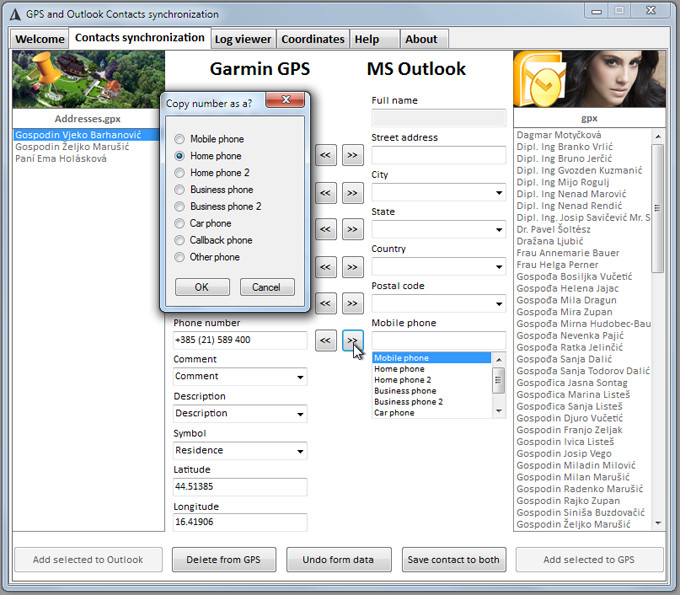680x595 pixels.
Task: Copy Country to GPS with << button
Action: point(326,267)
